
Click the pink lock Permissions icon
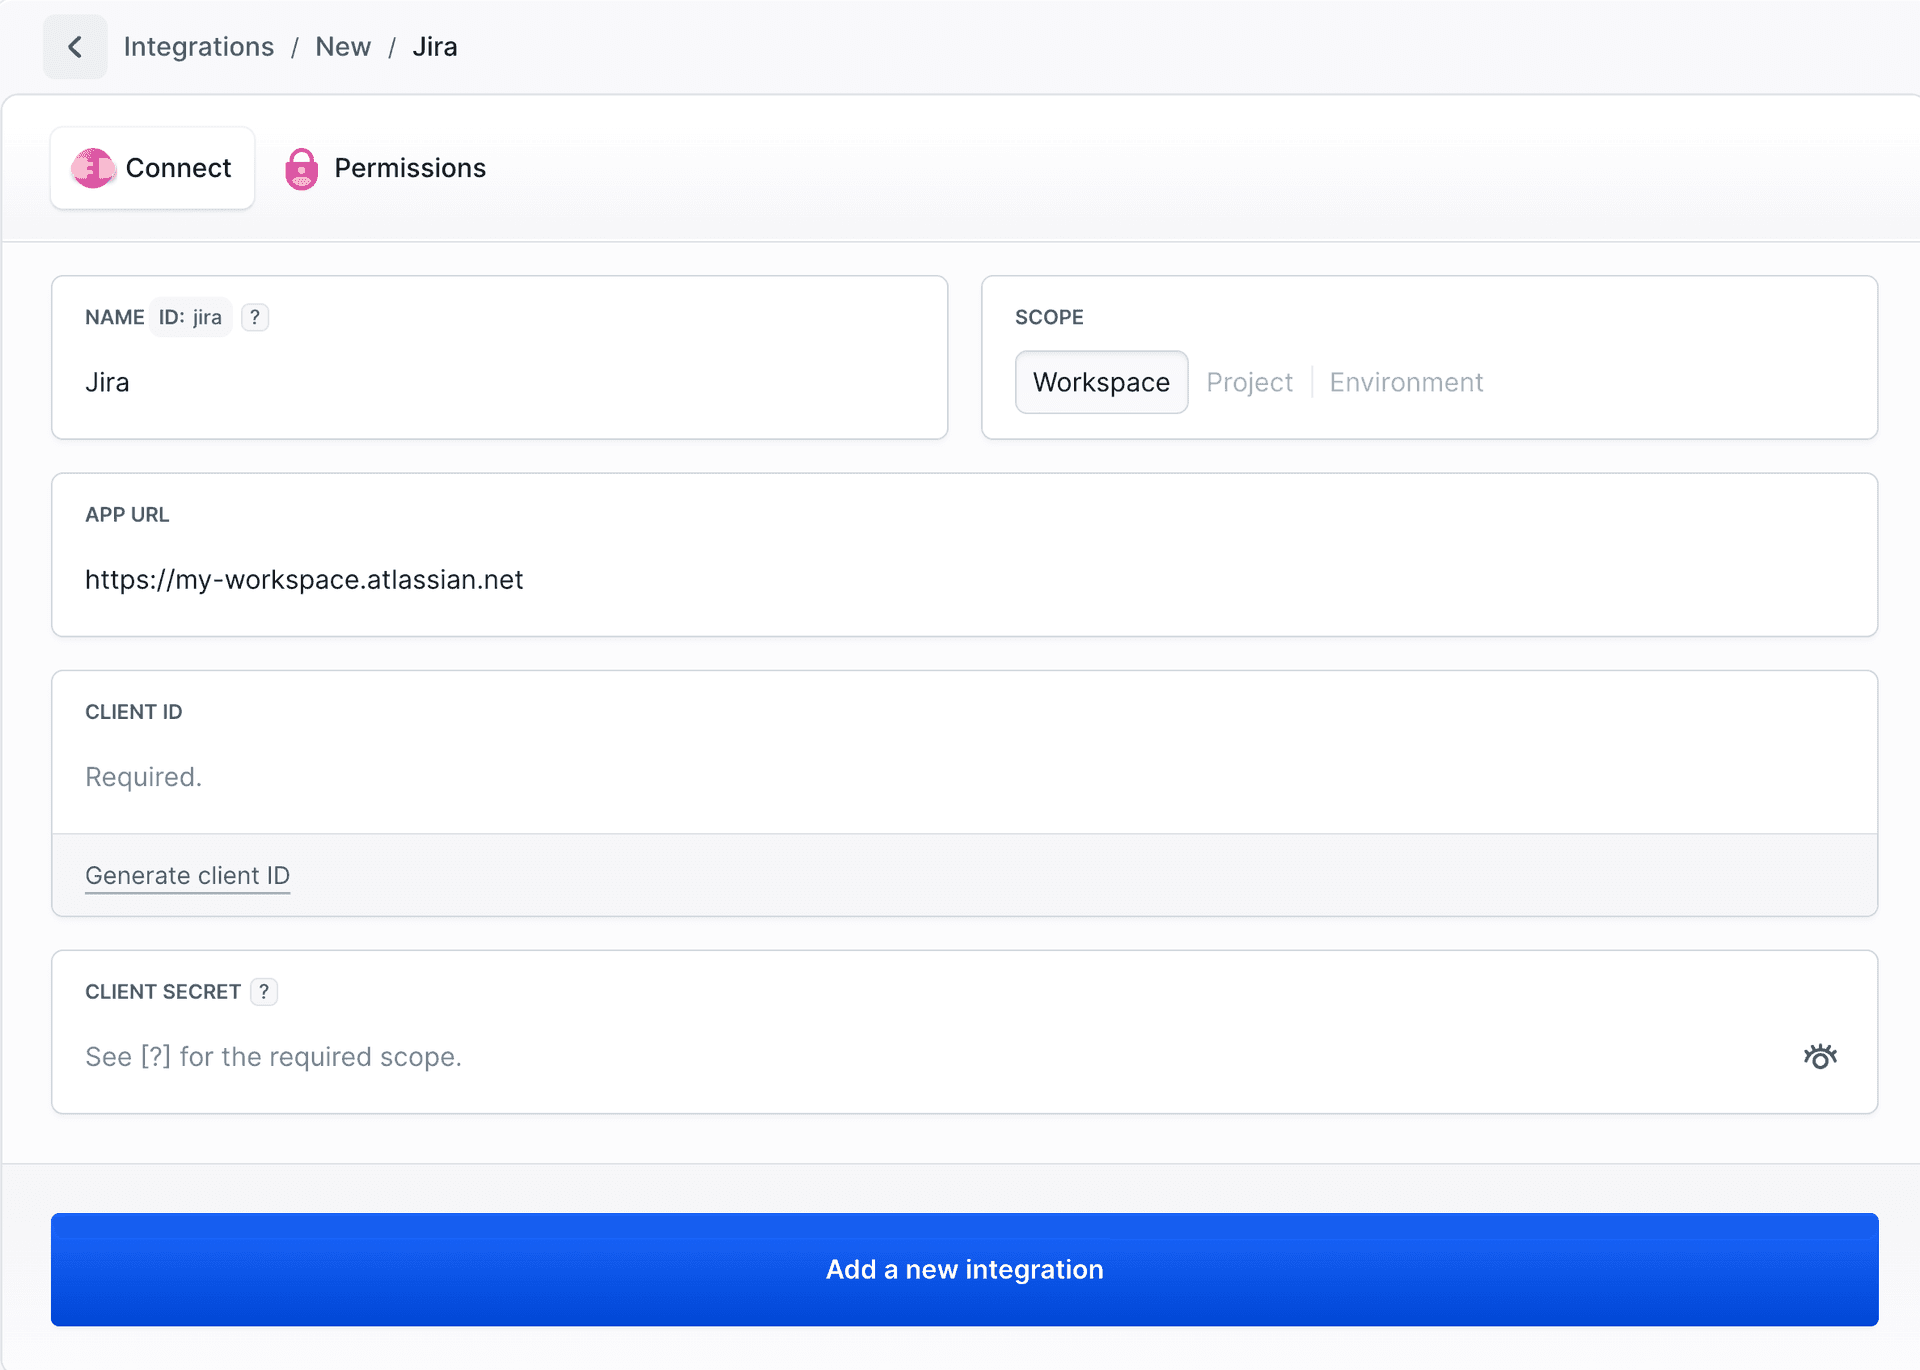(301, 169)
